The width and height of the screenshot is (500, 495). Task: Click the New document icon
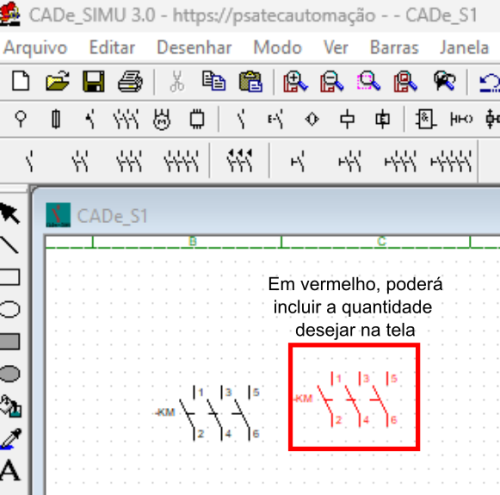(x=21, y=81)
